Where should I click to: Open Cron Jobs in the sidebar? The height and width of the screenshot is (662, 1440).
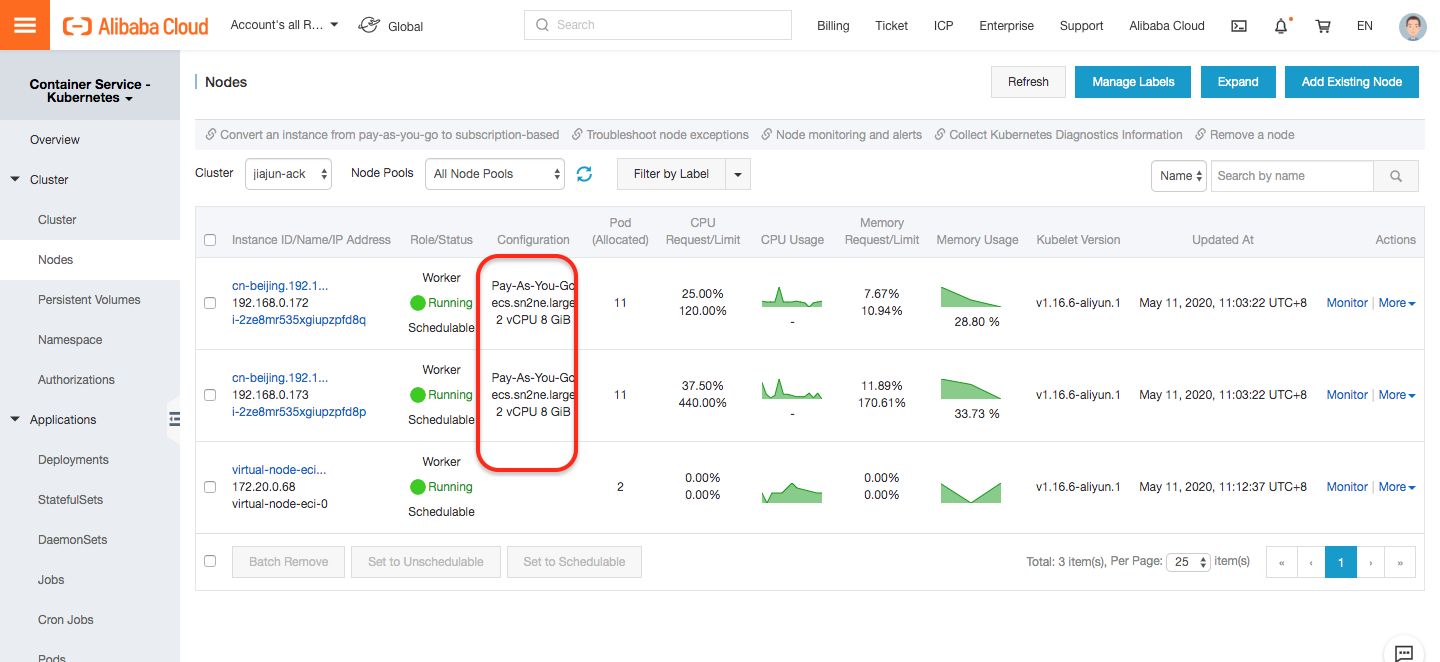coord(65,620)
